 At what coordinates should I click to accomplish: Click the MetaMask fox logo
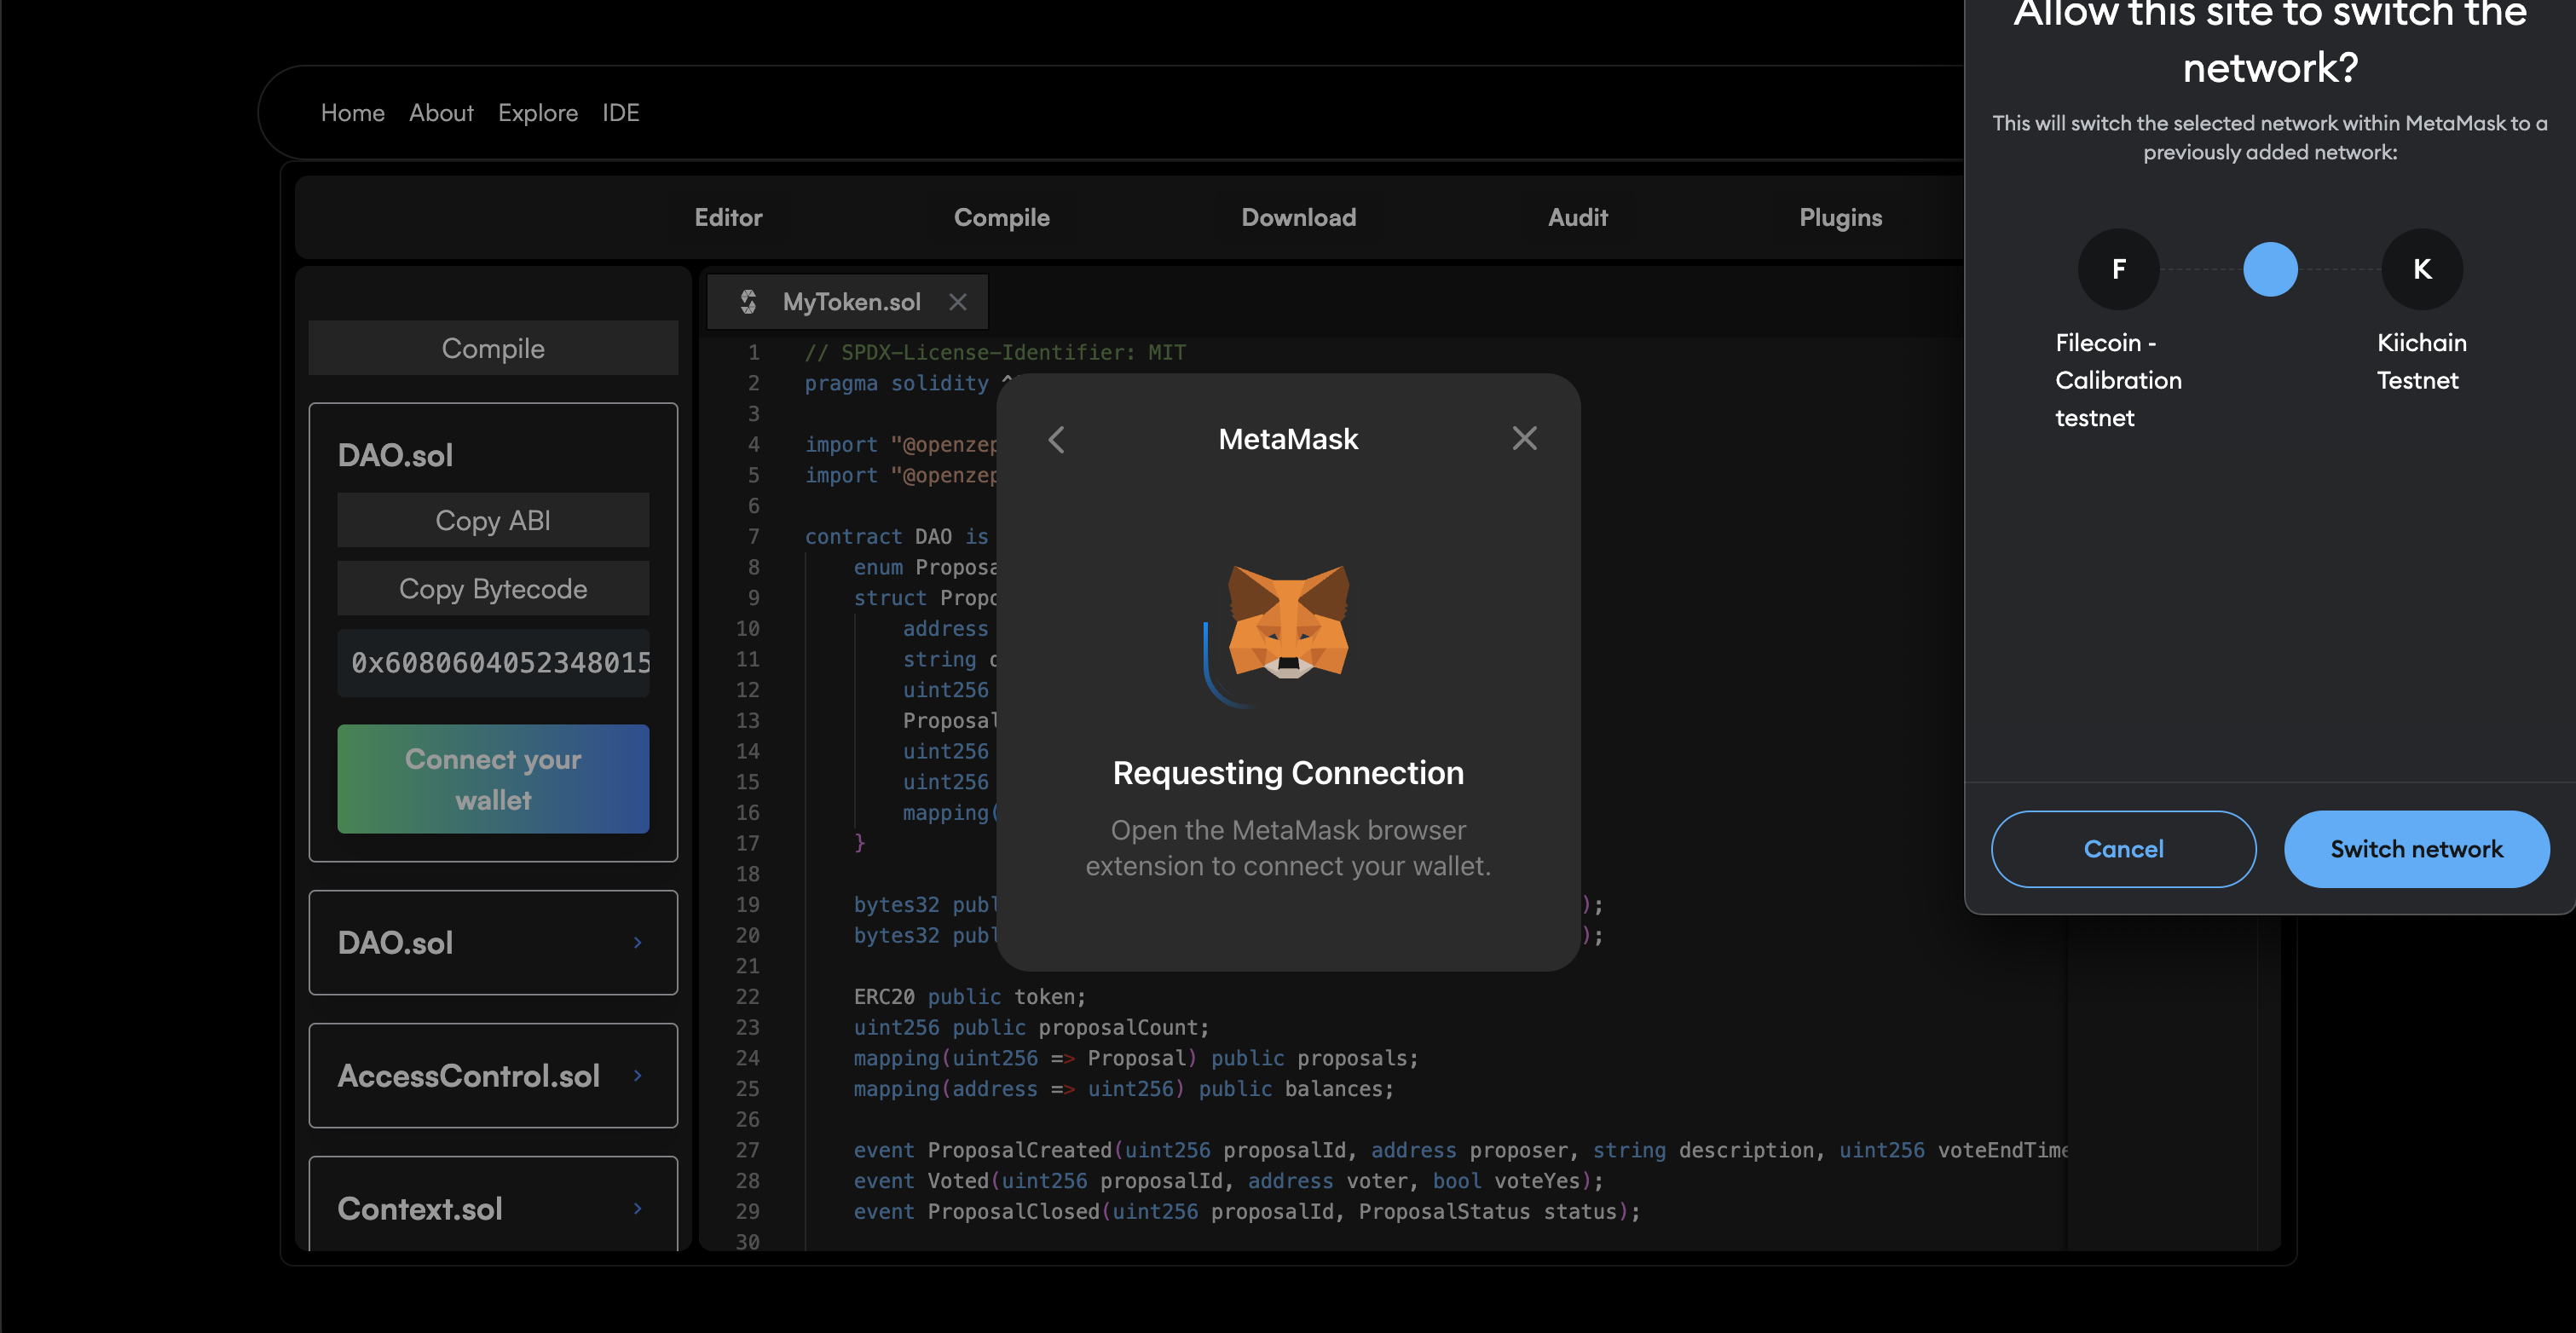click(1288, 623)
